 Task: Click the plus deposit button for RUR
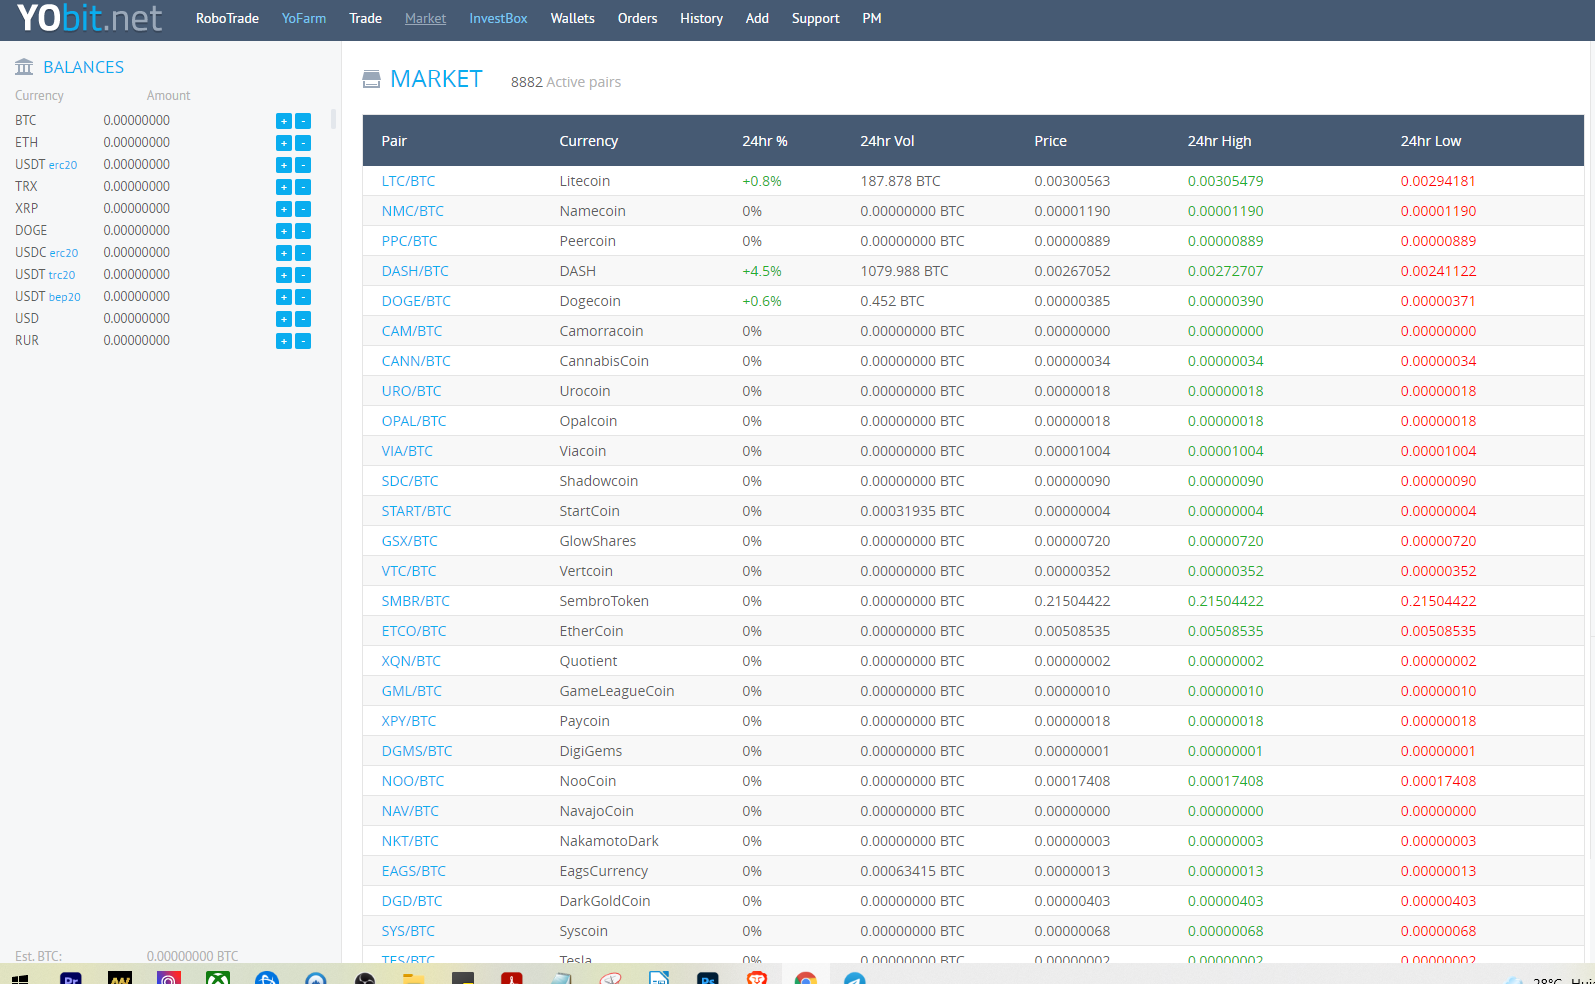pos(284,341)
